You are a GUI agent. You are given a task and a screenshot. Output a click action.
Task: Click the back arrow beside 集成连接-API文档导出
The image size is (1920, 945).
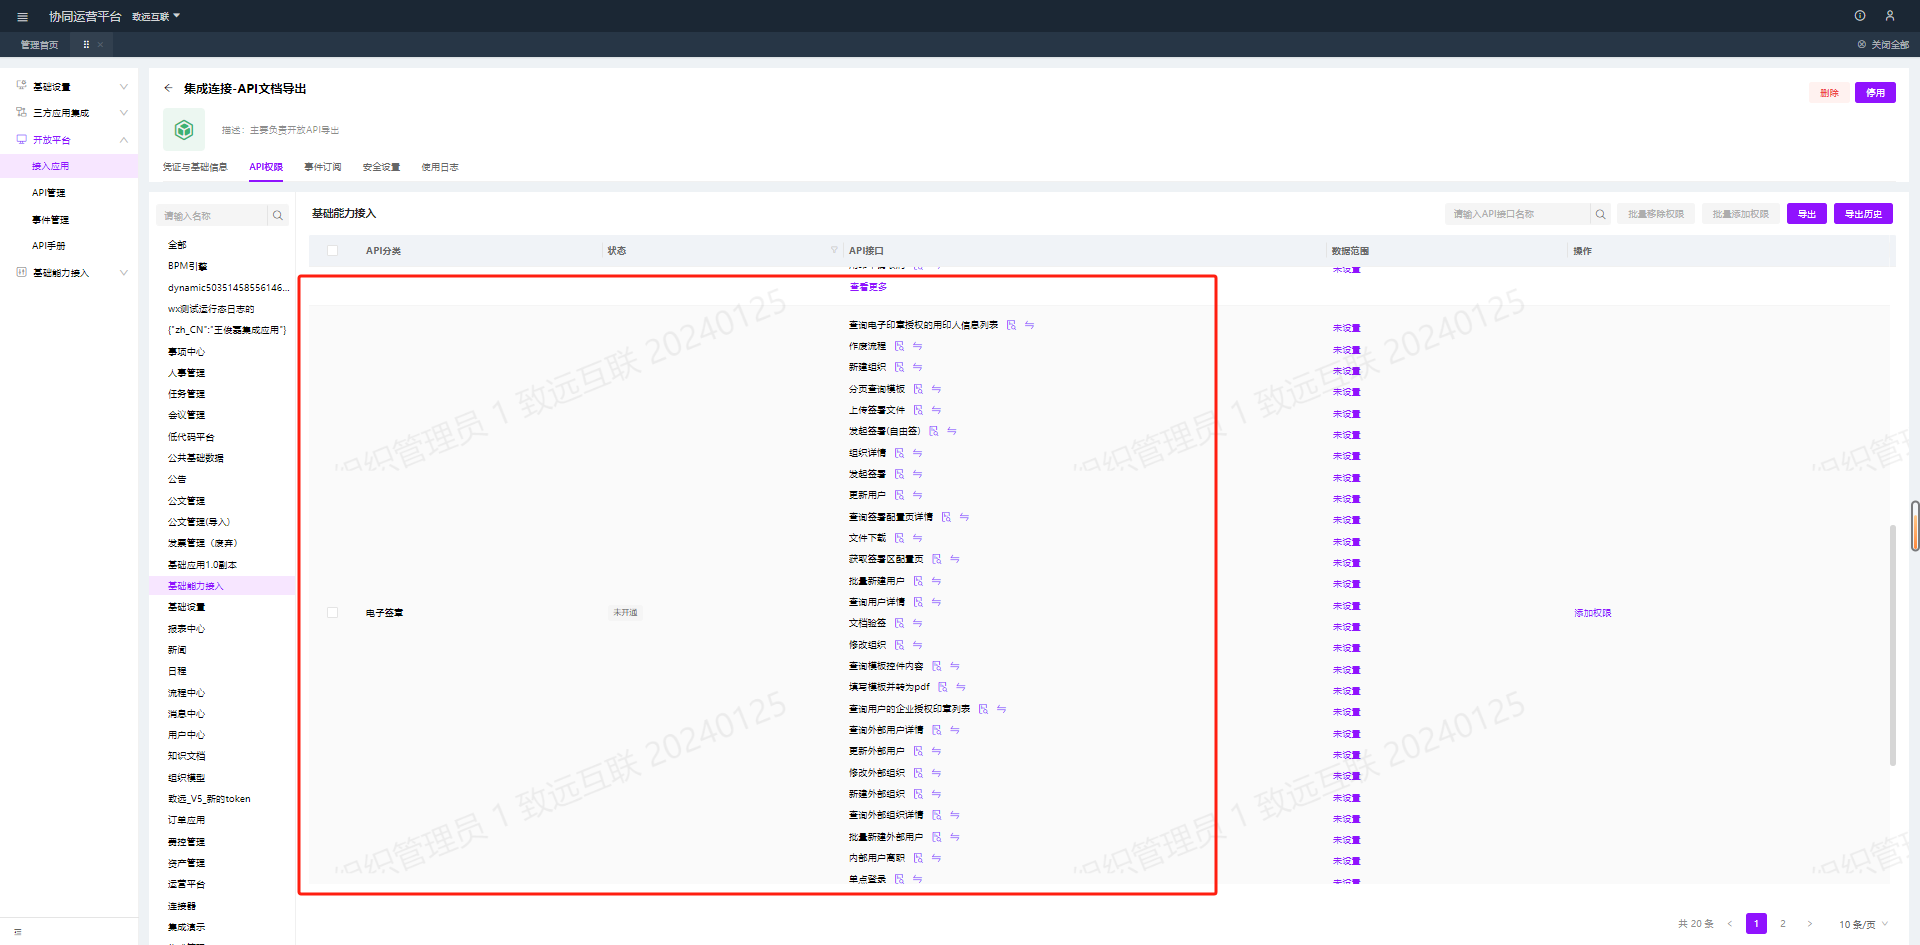[168, 88]
